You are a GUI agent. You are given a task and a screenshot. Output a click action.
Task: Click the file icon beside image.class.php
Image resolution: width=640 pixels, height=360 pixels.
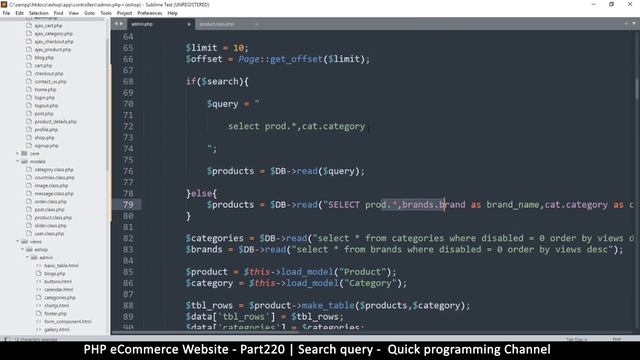click(29, 185)
